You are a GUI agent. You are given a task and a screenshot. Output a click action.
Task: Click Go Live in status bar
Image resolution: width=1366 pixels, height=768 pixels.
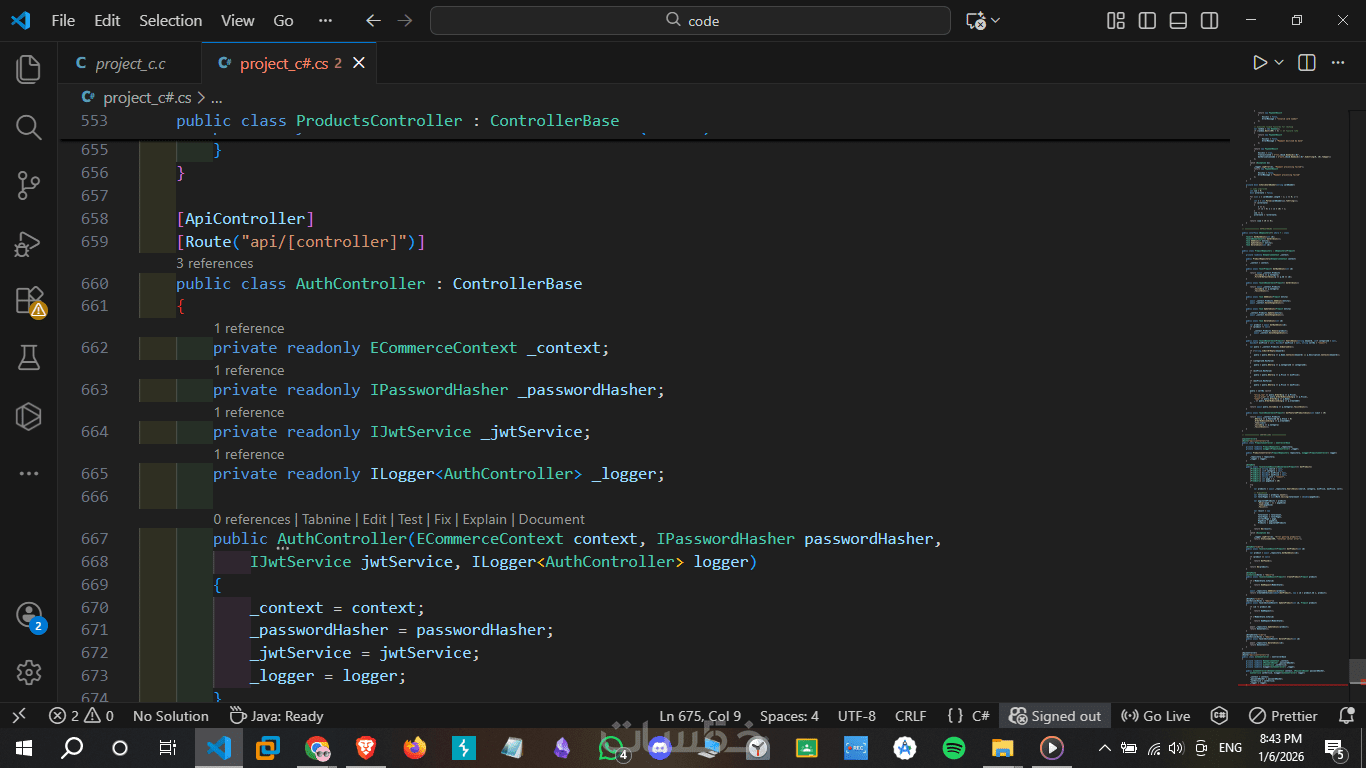[x=1156, y=716]
